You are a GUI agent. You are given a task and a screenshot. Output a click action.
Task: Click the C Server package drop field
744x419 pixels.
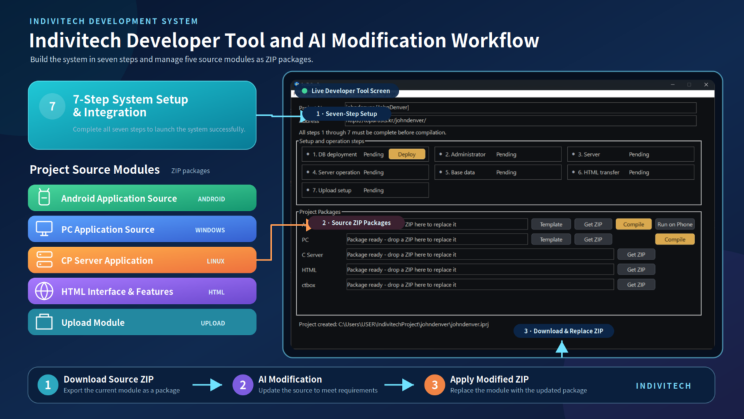click(480, 254)
